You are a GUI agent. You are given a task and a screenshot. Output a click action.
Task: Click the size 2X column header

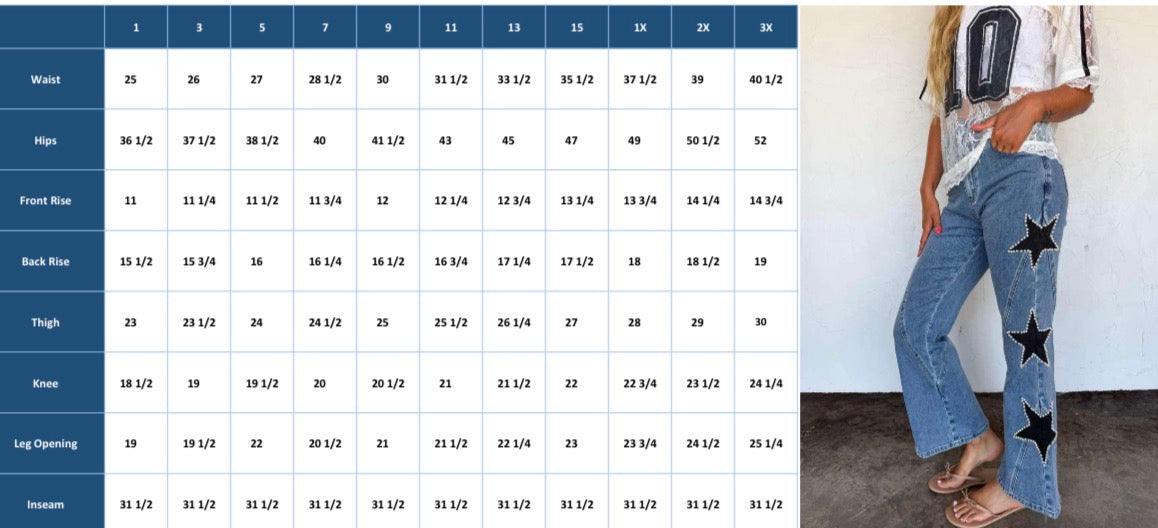pos(703,27)
